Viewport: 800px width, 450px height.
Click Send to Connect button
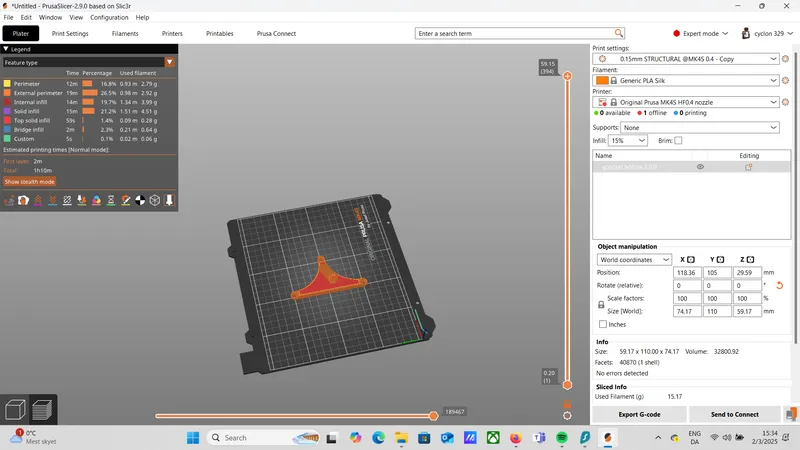(x=735, y=415)
